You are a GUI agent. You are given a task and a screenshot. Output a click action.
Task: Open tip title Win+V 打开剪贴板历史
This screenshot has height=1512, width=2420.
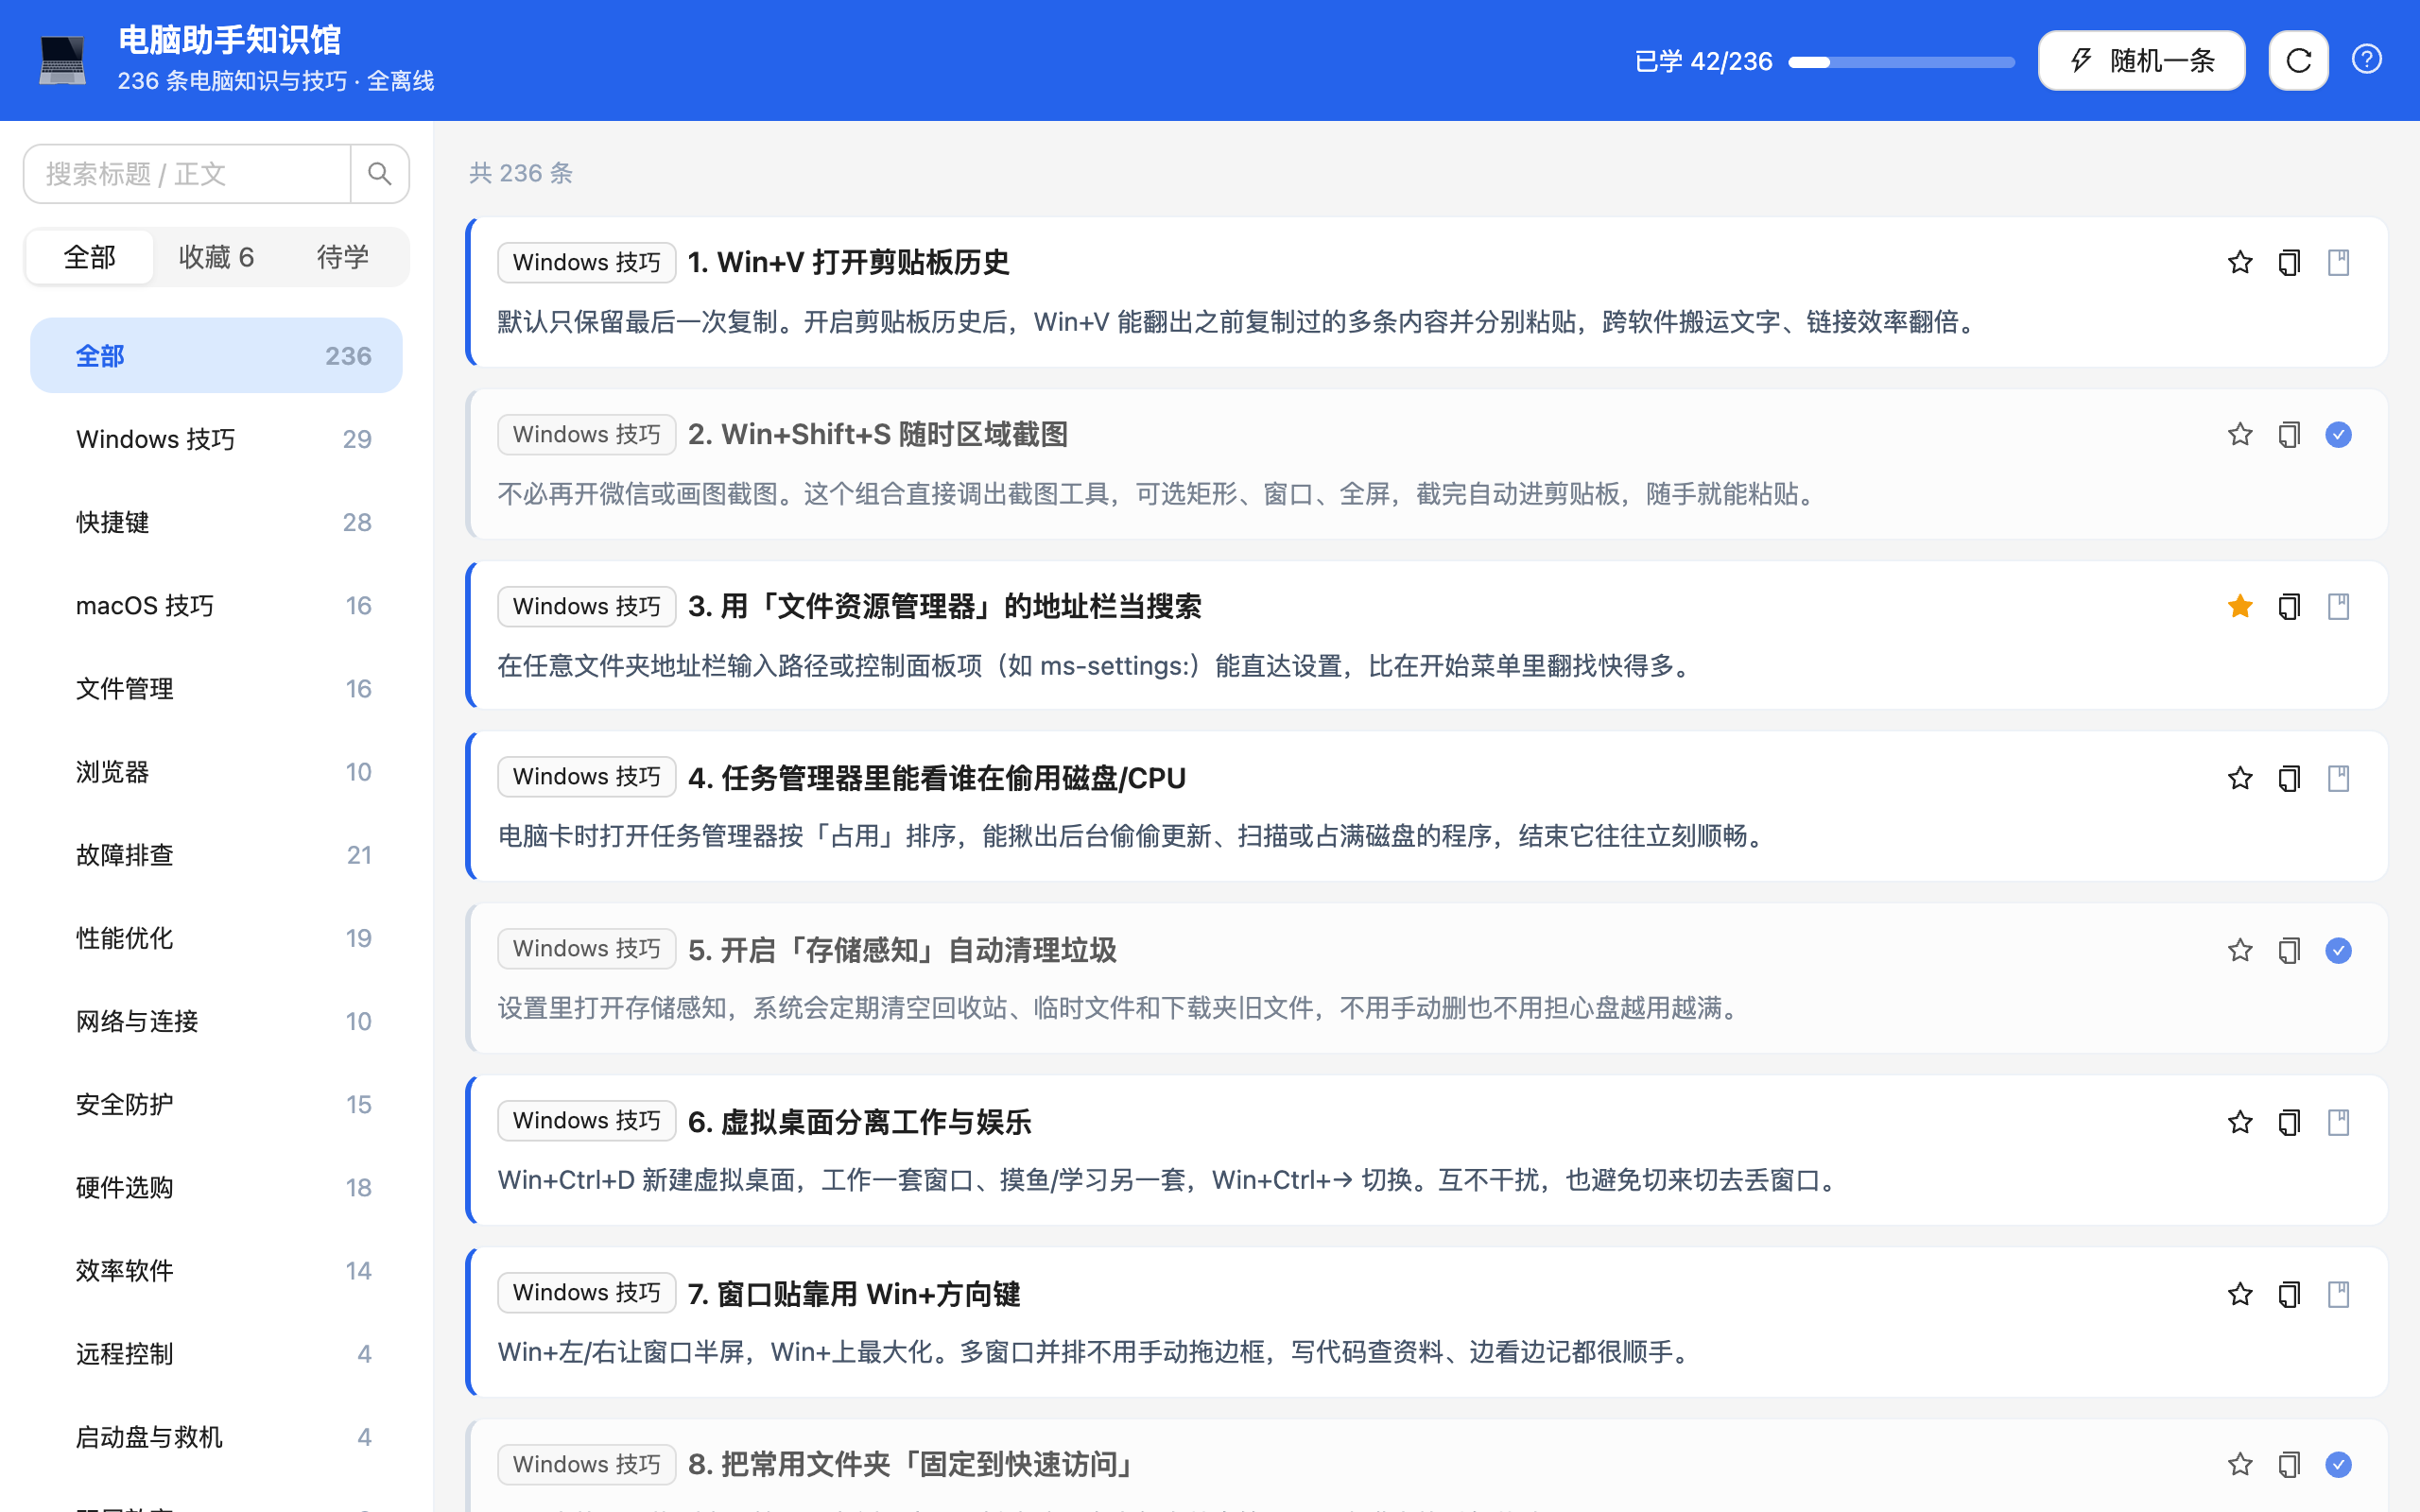tap(848, 263)
